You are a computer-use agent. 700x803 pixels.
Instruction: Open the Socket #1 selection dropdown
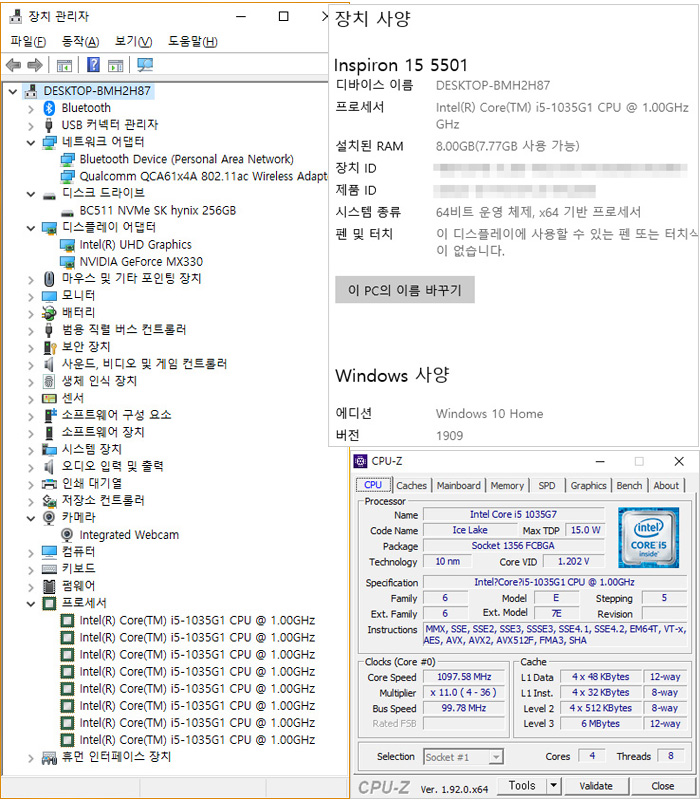(495, 757)
